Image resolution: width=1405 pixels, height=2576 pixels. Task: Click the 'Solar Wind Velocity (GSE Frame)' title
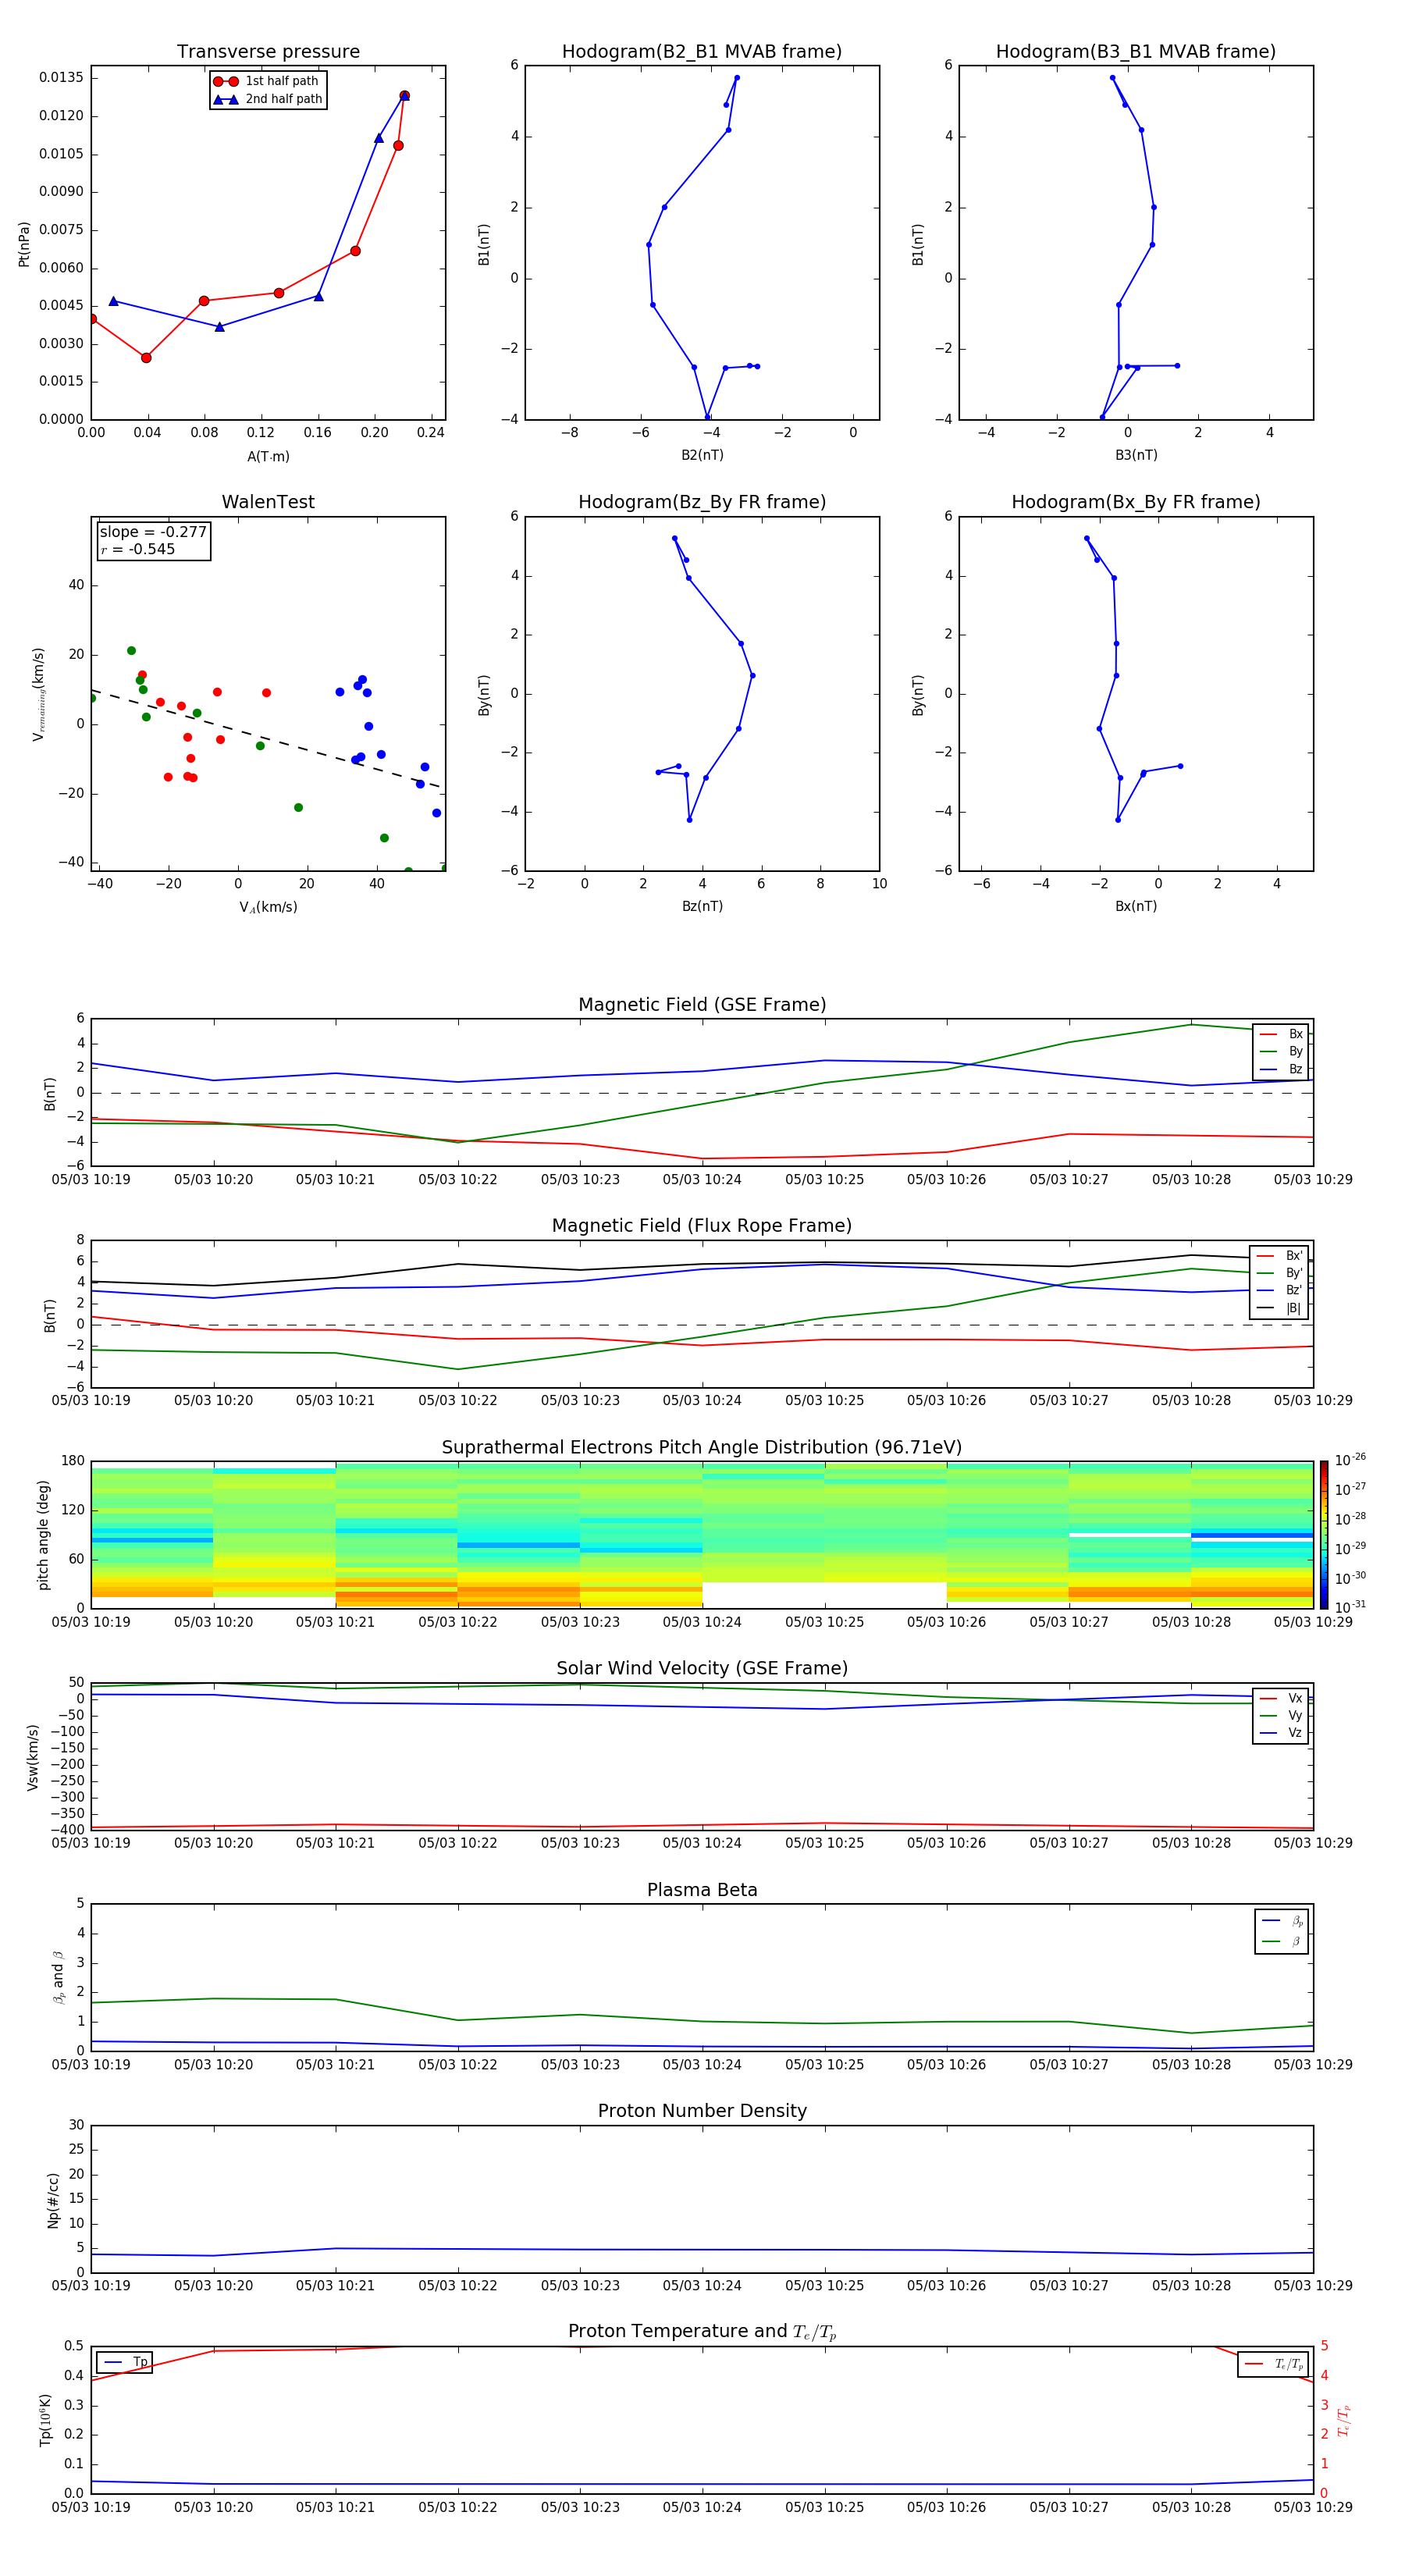(702, 1669)
